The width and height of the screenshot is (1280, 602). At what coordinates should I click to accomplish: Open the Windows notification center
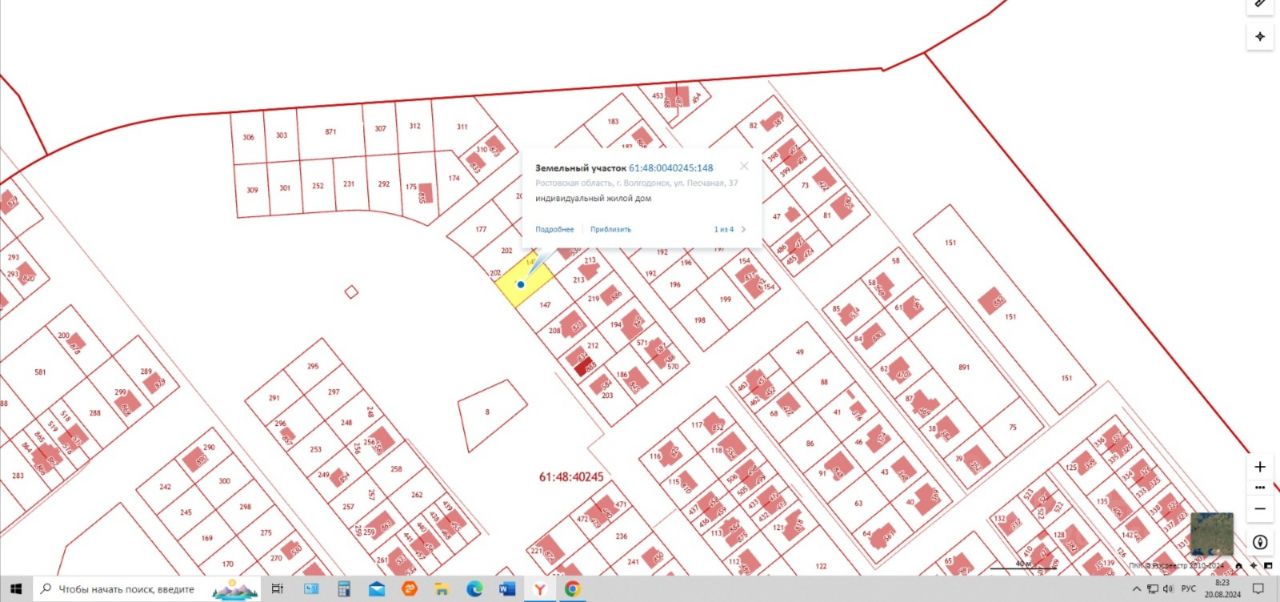click(x=1258, y=589)
